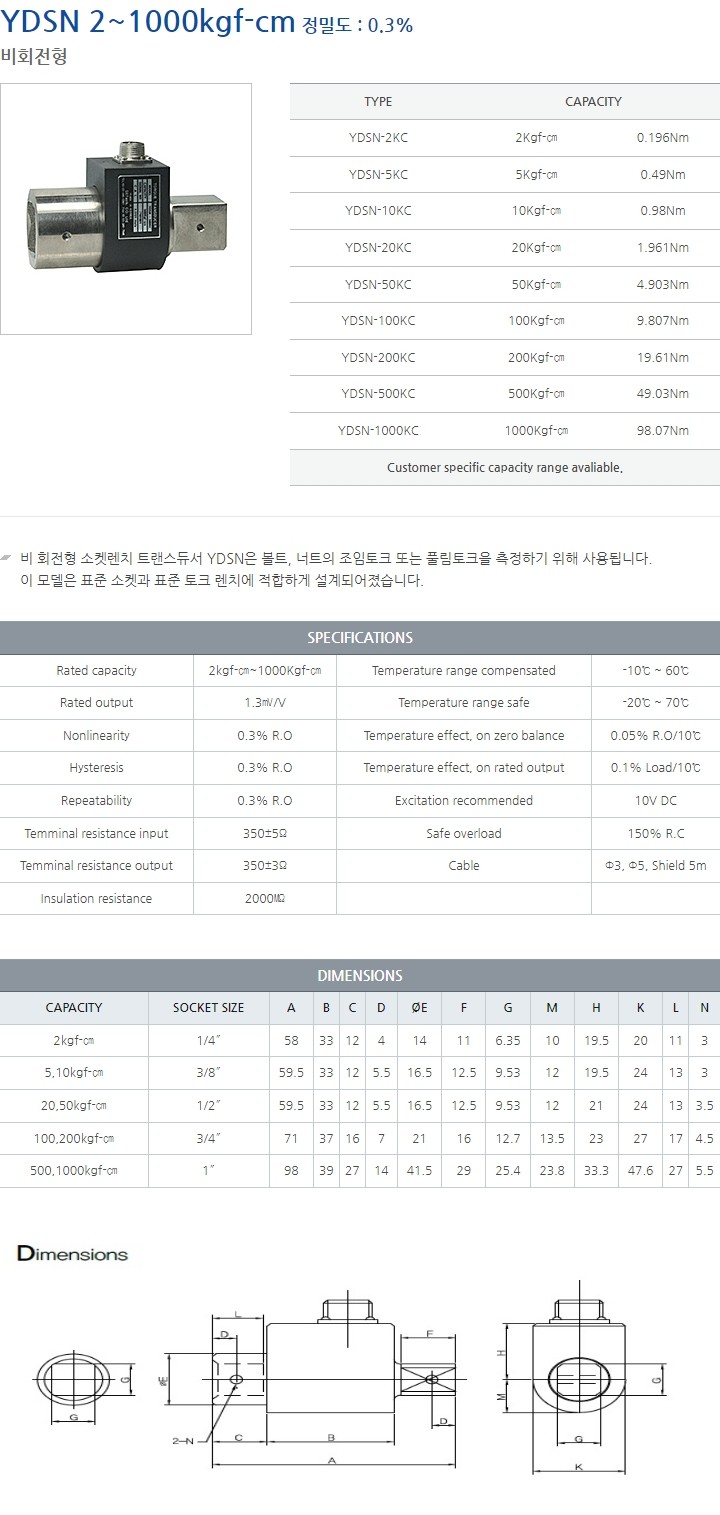
Task: Select the YDSN-2KC type cell
Action: tap(378, 137)
